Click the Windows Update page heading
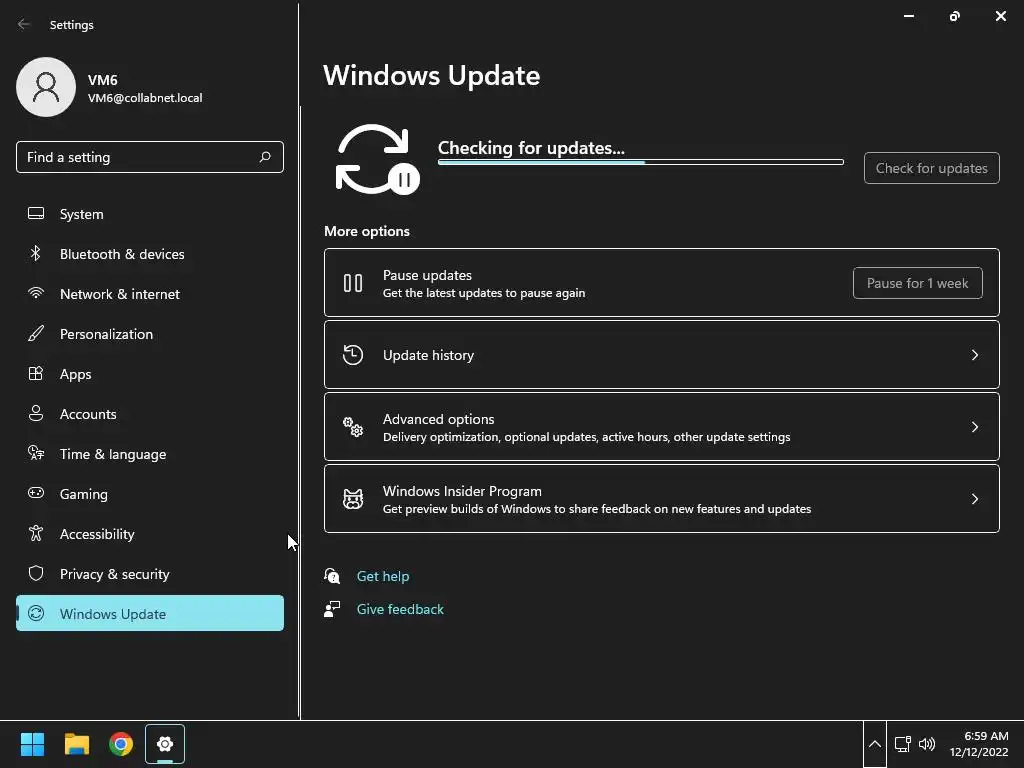Viewport: 1024px width, 768px height. click(x=431, y=76)
